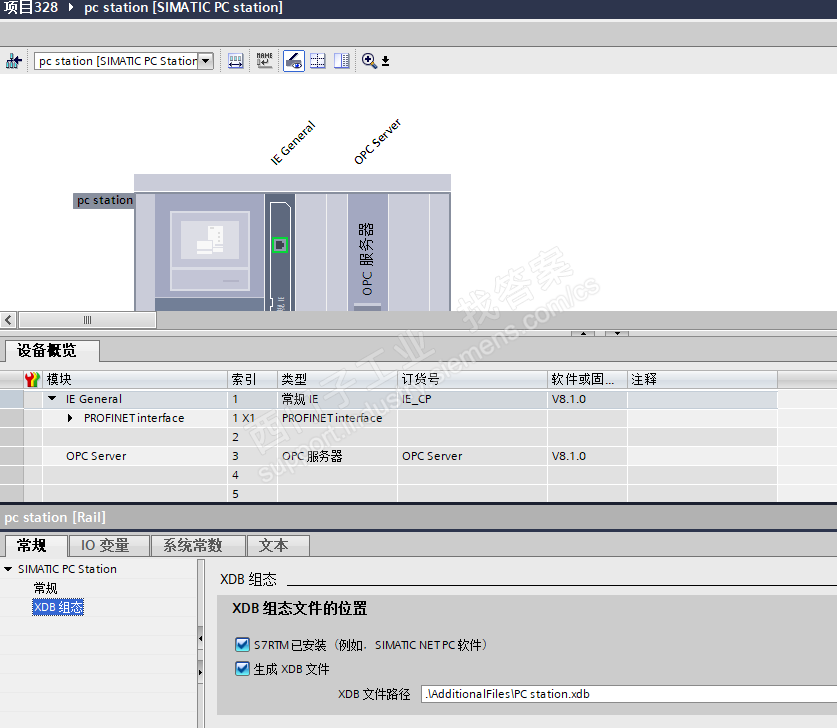Click the XDB 文件路径 input field

[629, 694]
